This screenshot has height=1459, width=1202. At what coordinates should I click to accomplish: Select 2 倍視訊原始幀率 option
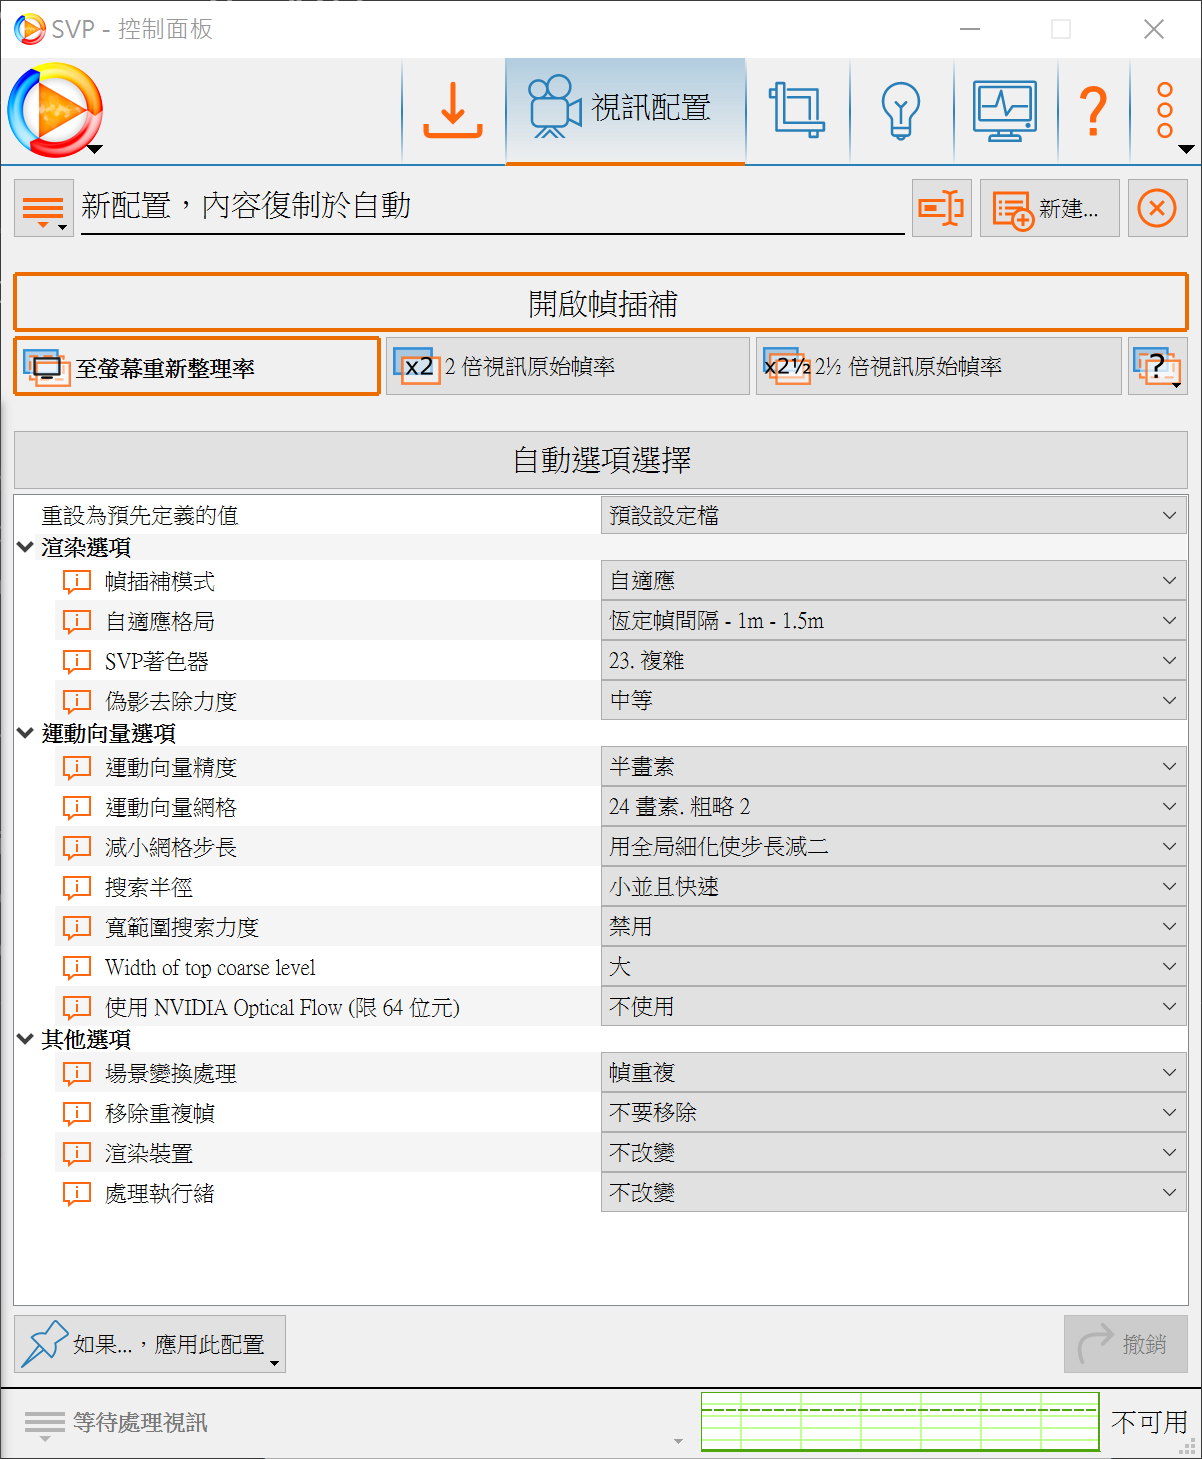point(567,367)
